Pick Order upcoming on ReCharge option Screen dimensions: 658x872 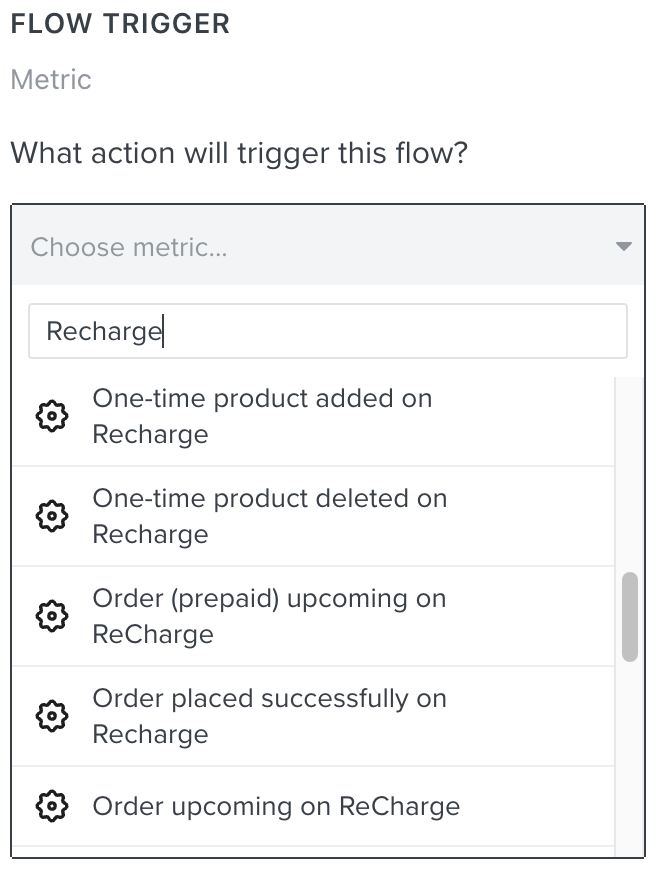click(313, 806)
